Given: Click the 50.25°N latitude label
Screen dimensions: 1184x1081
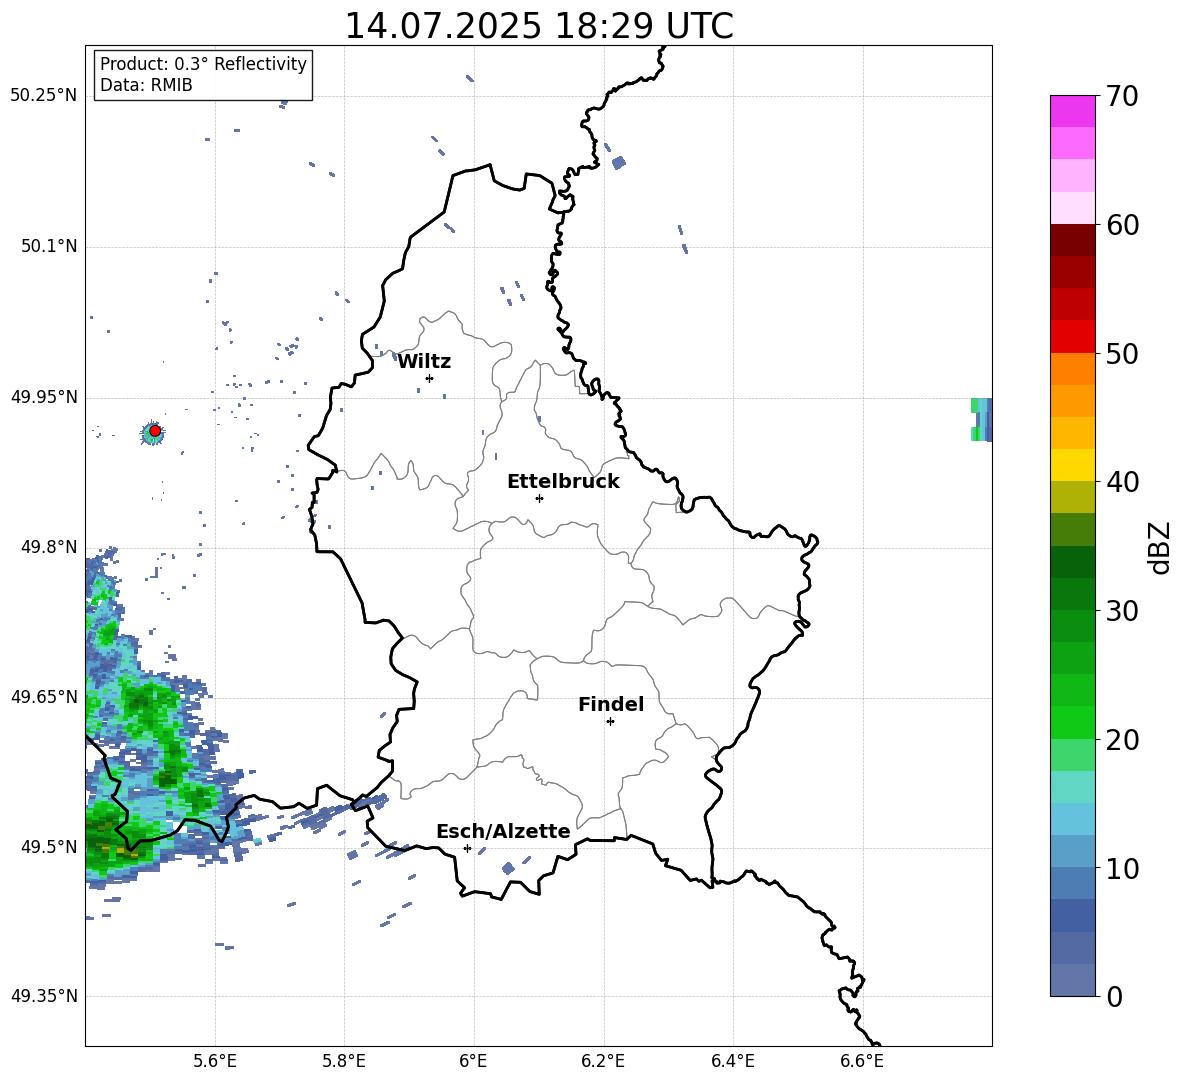Looking at the screenshot, I should click(x=44, y=96).
